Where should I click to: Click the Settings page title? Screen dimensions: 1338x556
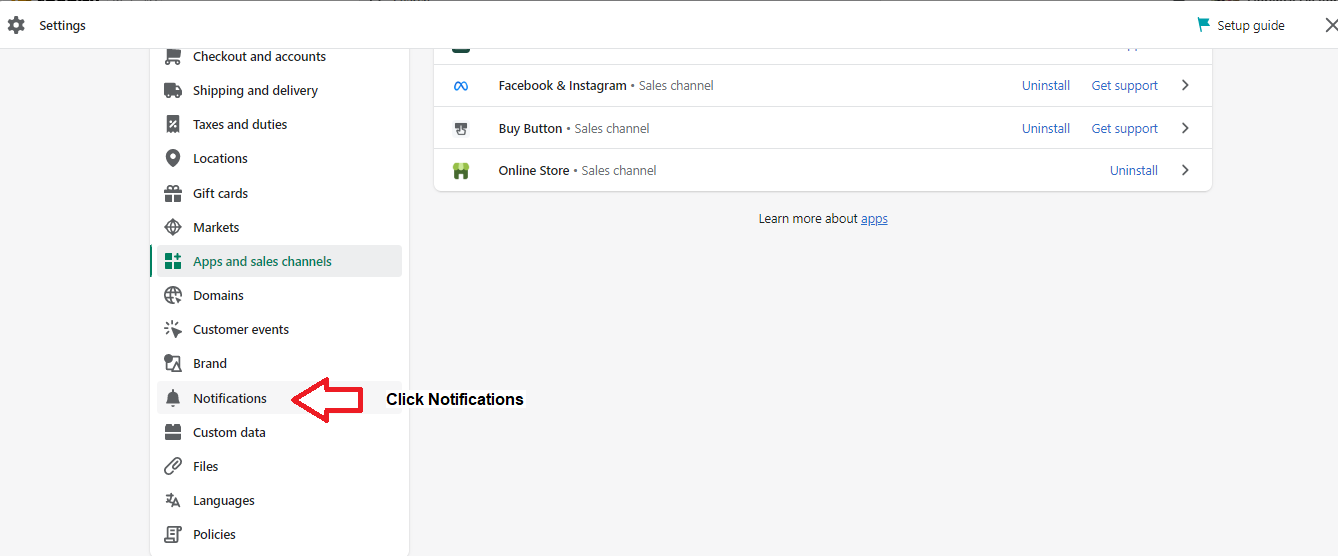(62, 25)
